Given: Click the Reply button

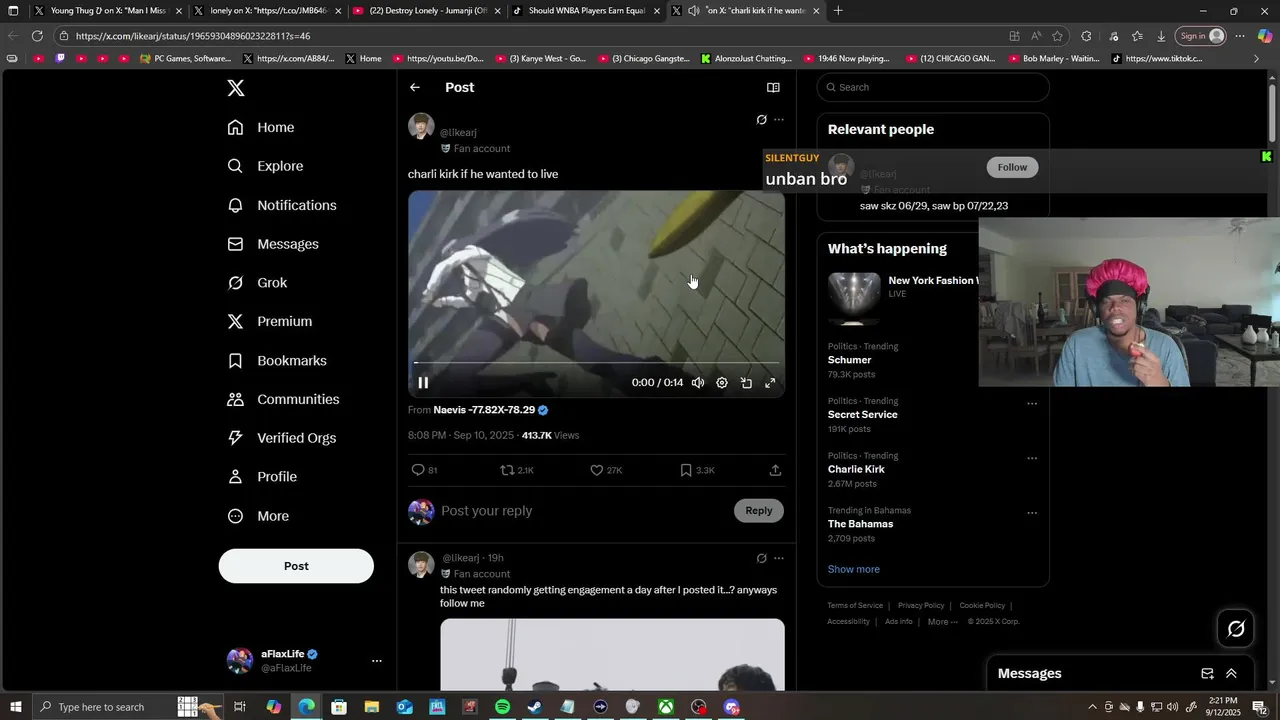Looking at the screenshot, I should tap(759, 511).
